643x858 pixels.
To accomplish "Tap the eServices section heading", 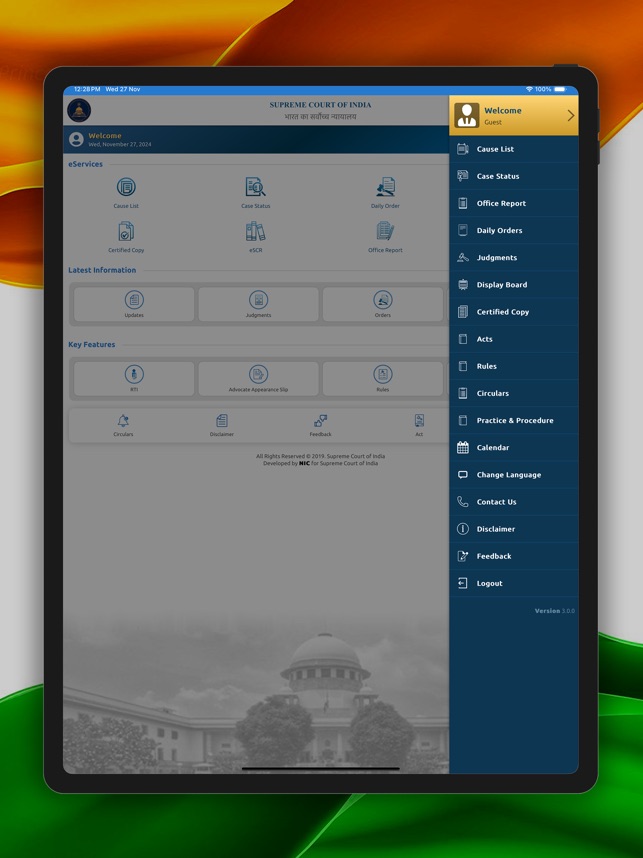I will coord(85,164).
